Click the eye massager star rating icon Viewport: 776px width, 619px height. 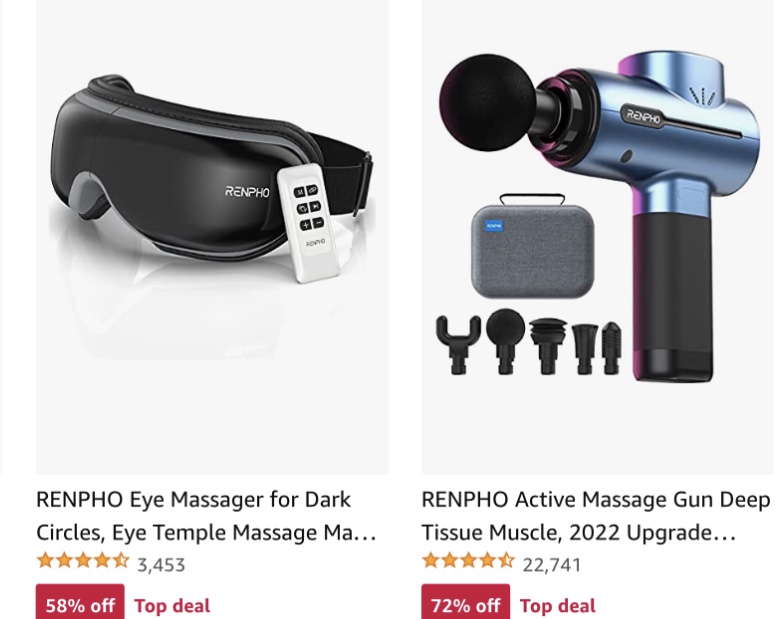pos(83,561)
